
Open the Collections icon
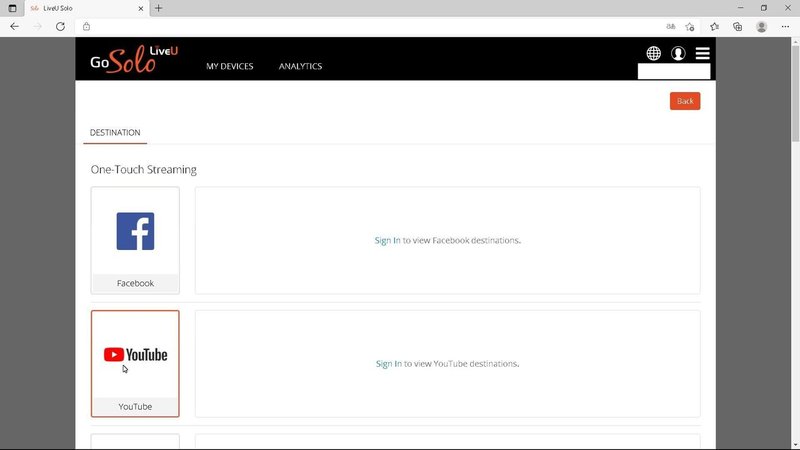[x=738, y=27]
